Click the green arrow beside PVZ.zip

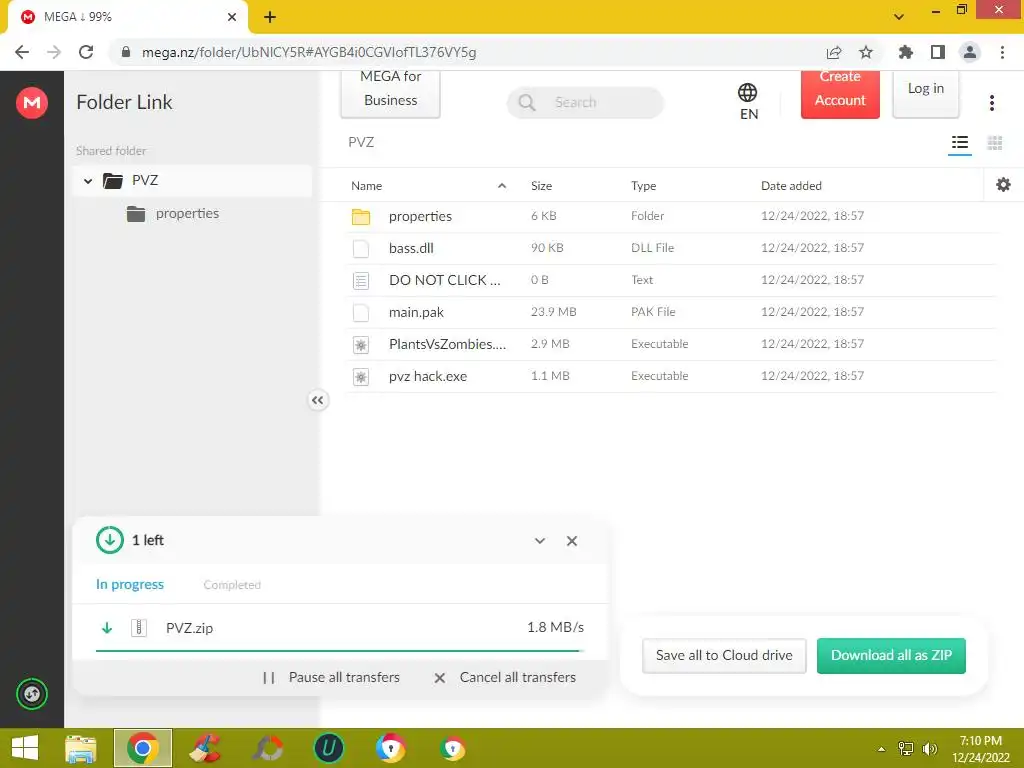click(107, 628)
